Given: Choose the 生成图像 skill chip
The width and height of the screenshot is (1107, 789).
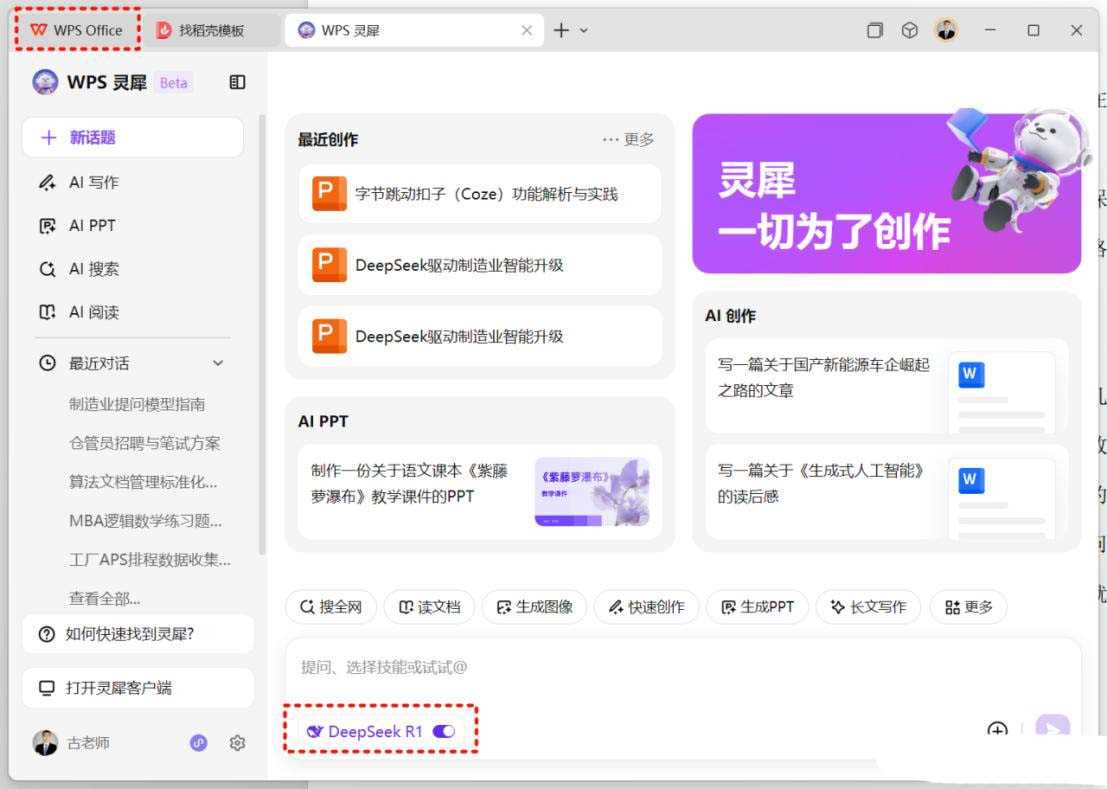Looking at the screenshot, I should pos(534,607).
